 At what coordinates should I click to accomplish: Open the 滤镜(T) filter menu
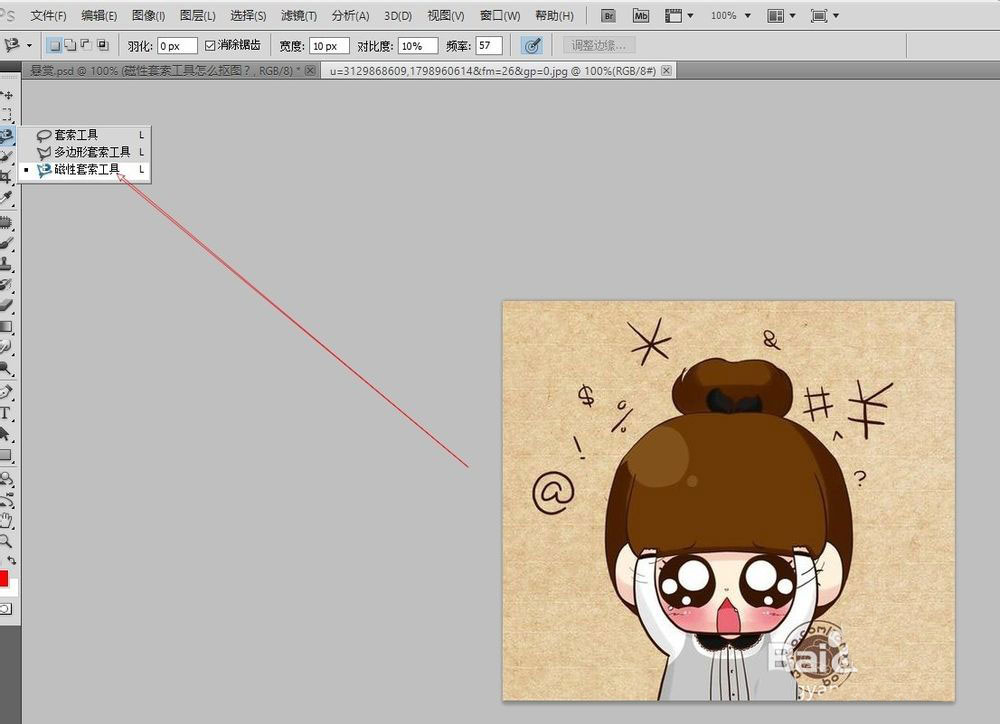[298, 16]
